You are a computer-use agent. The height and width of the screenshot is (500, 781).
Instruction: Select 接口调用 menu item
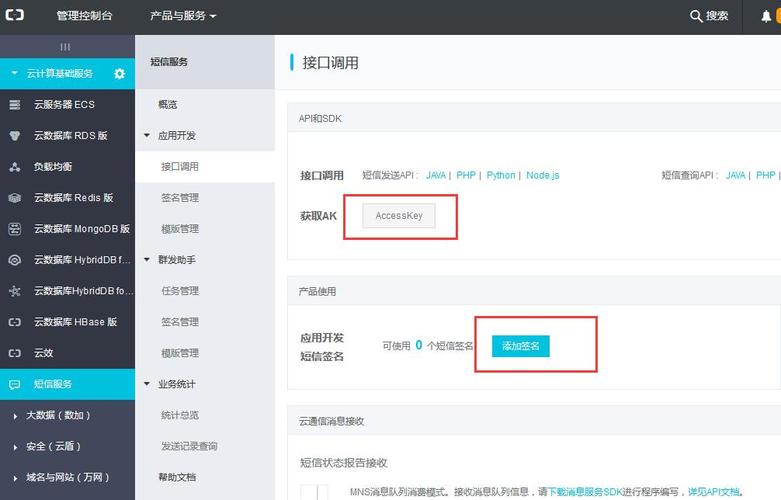[180, 166]
